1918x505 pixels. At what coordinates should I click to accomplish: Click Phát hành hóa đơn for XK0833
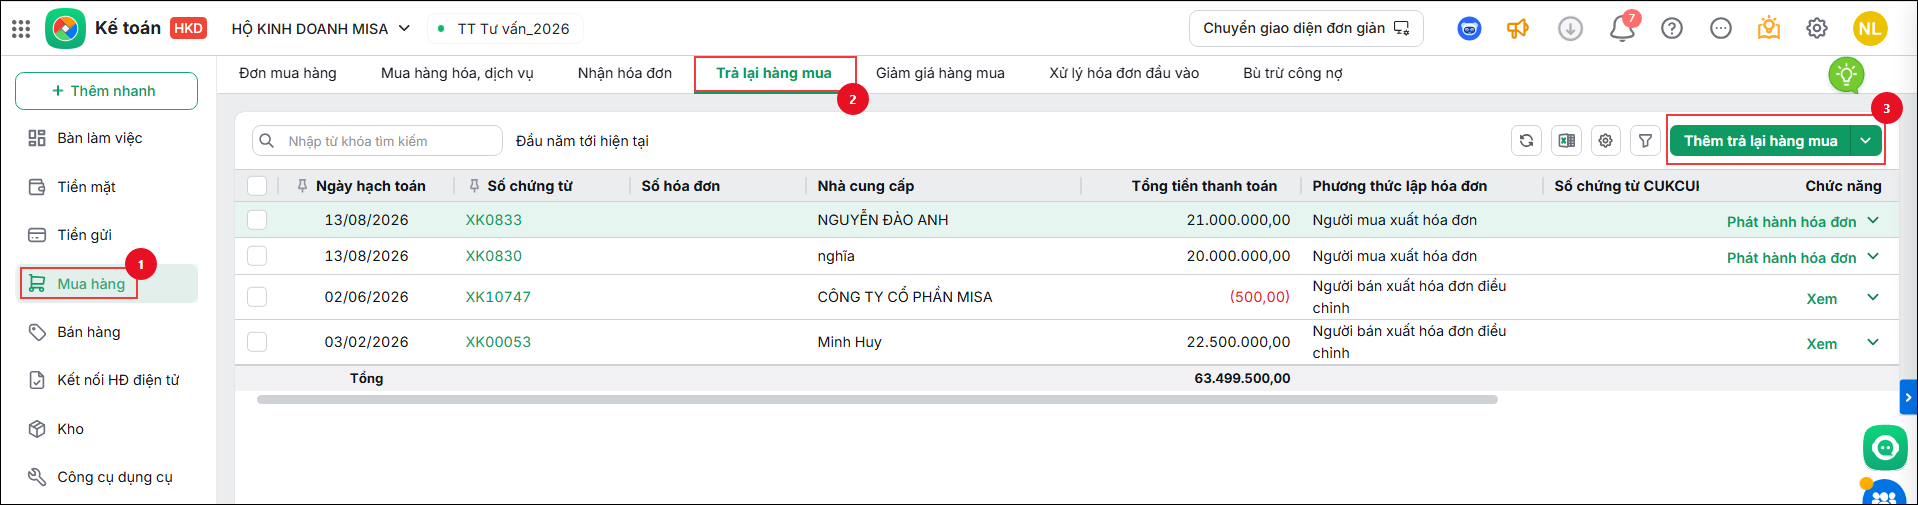(1791, 222)
